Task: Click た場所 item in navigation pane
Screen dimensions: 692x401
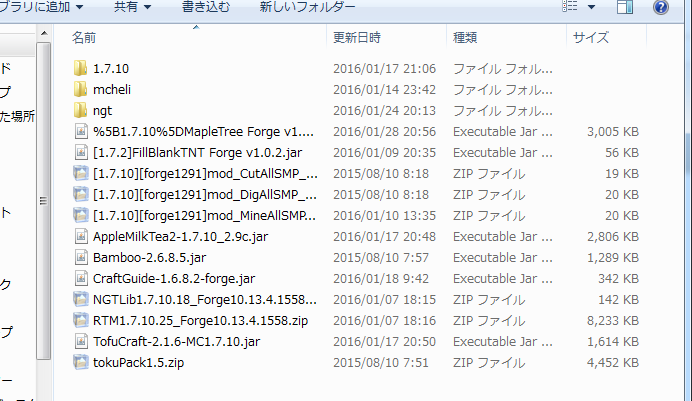Action: coord(17,116)
